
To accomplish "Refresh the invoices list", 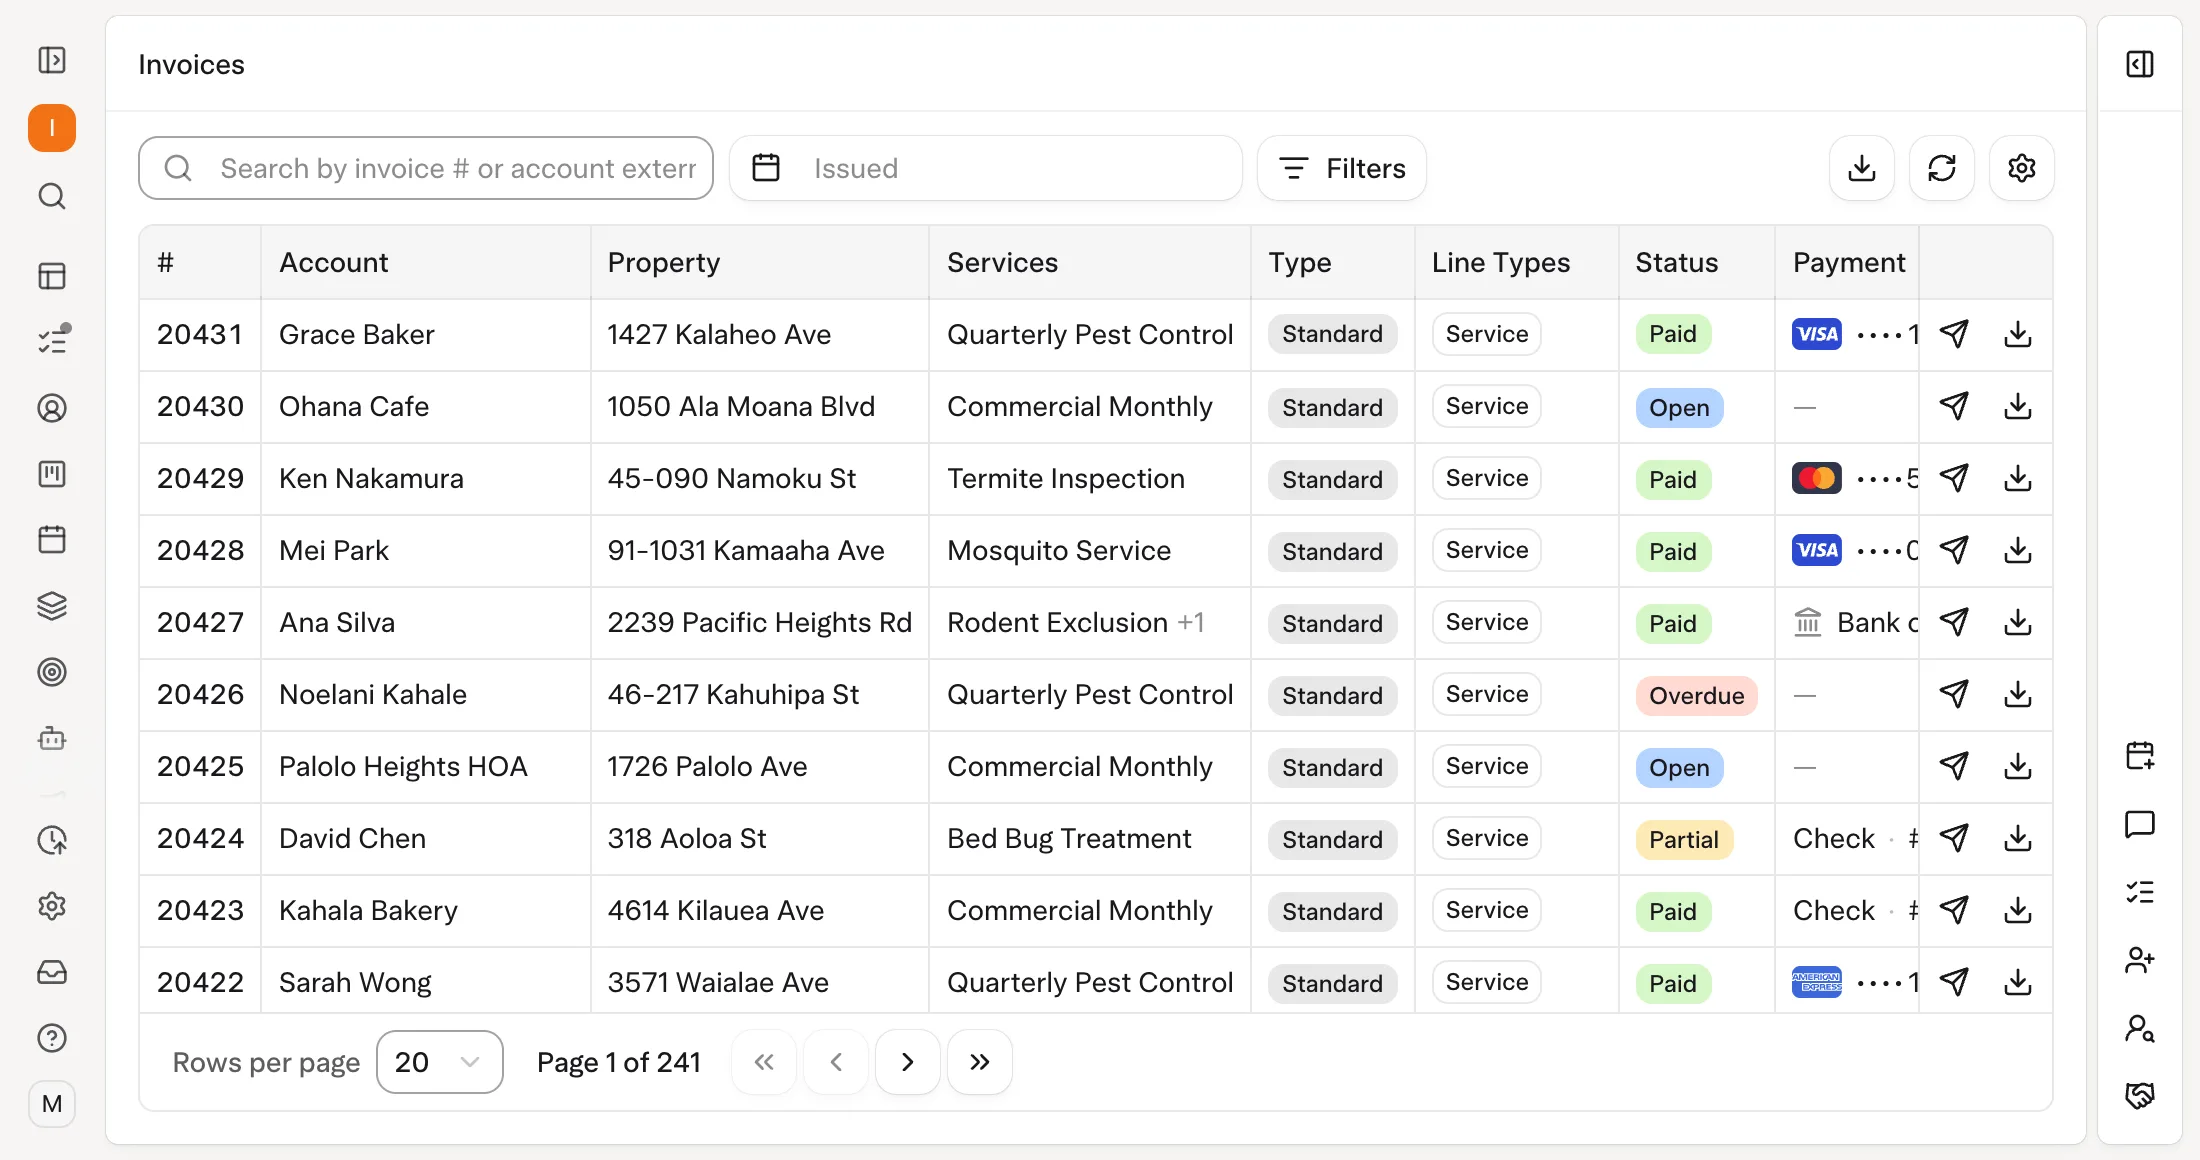I will tap(1942, 168).
